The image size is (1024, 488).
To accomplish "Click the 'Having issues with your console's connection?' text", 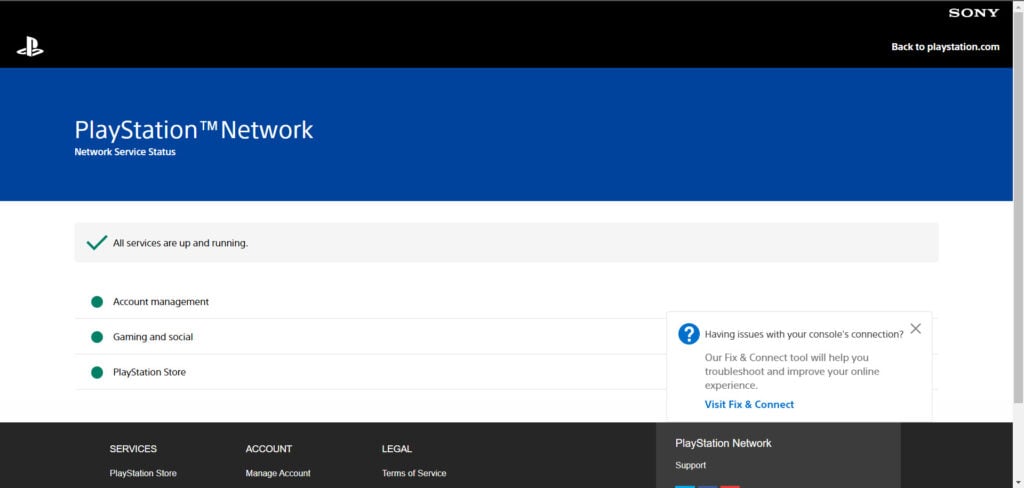I will (x=804, y=334).
